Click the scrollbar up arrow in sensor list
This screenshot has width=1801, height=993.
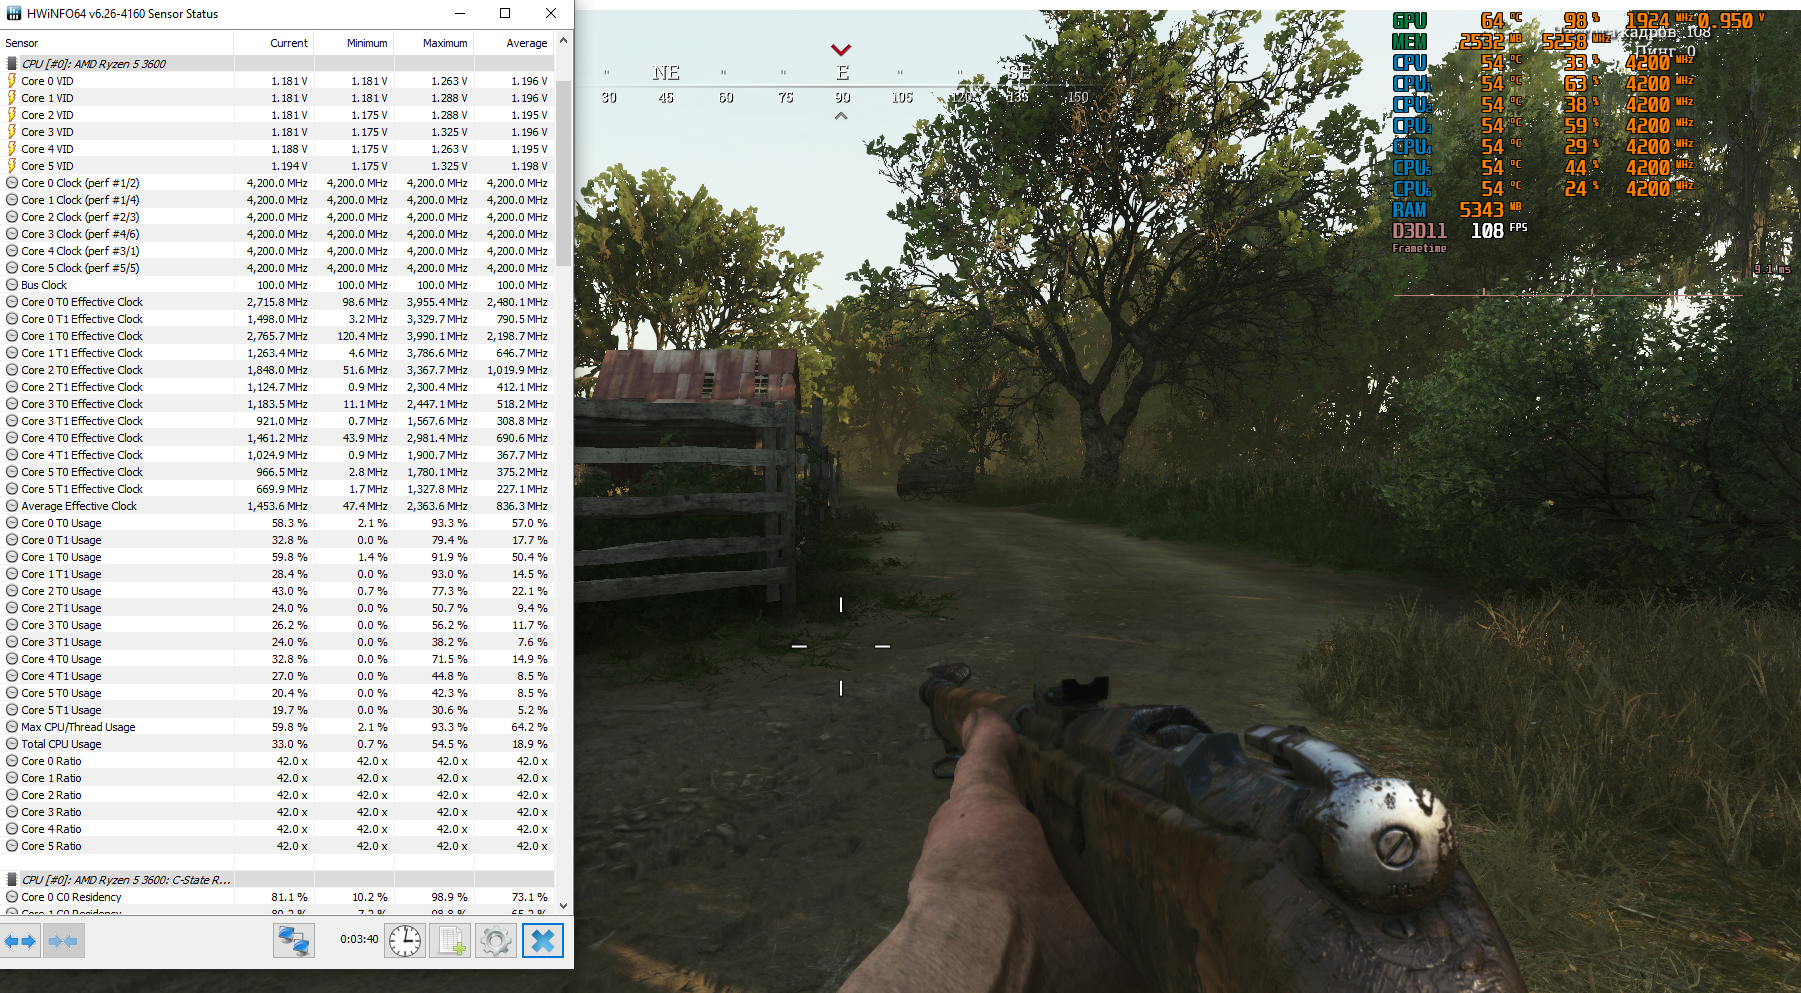[564, 41]
